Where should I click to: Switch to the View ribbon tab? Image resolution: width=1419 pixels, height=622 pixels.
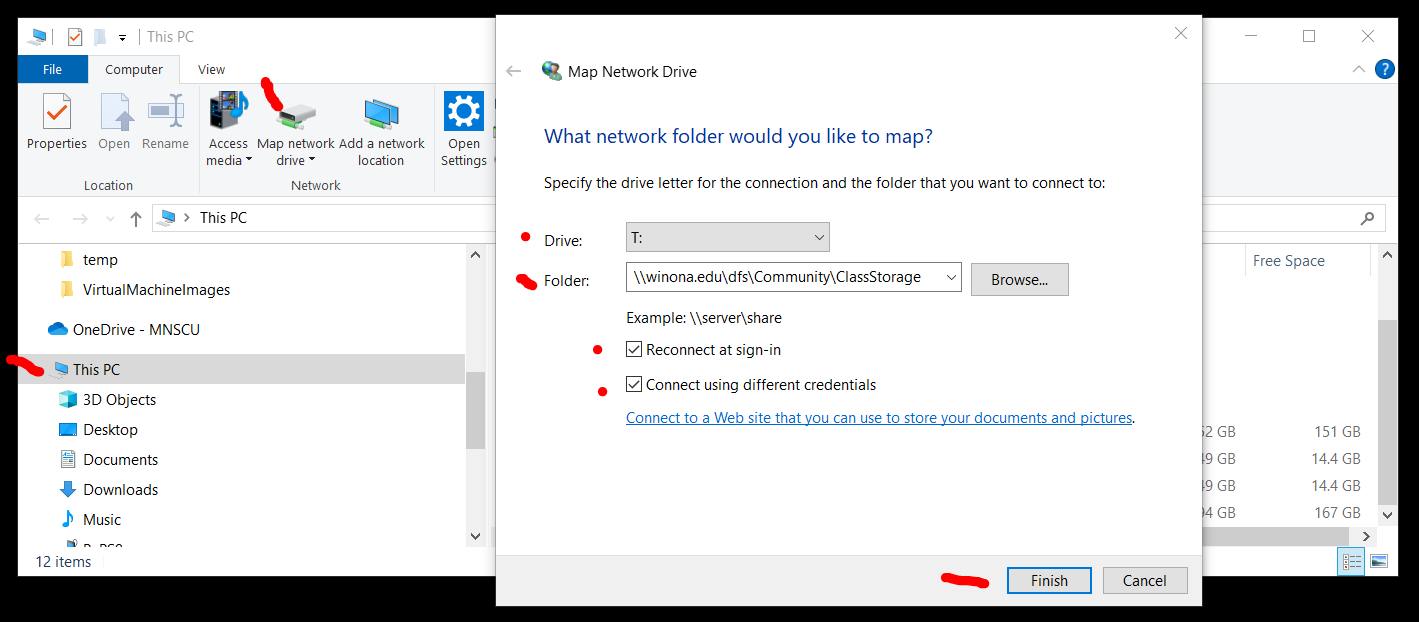(212, 69)
